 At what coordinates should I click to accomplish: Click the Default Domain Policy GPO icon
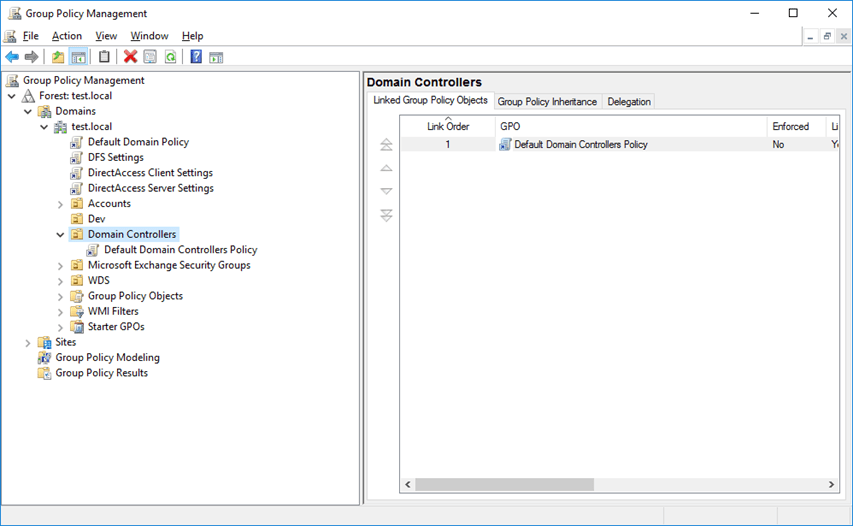(x=77, y=142)
